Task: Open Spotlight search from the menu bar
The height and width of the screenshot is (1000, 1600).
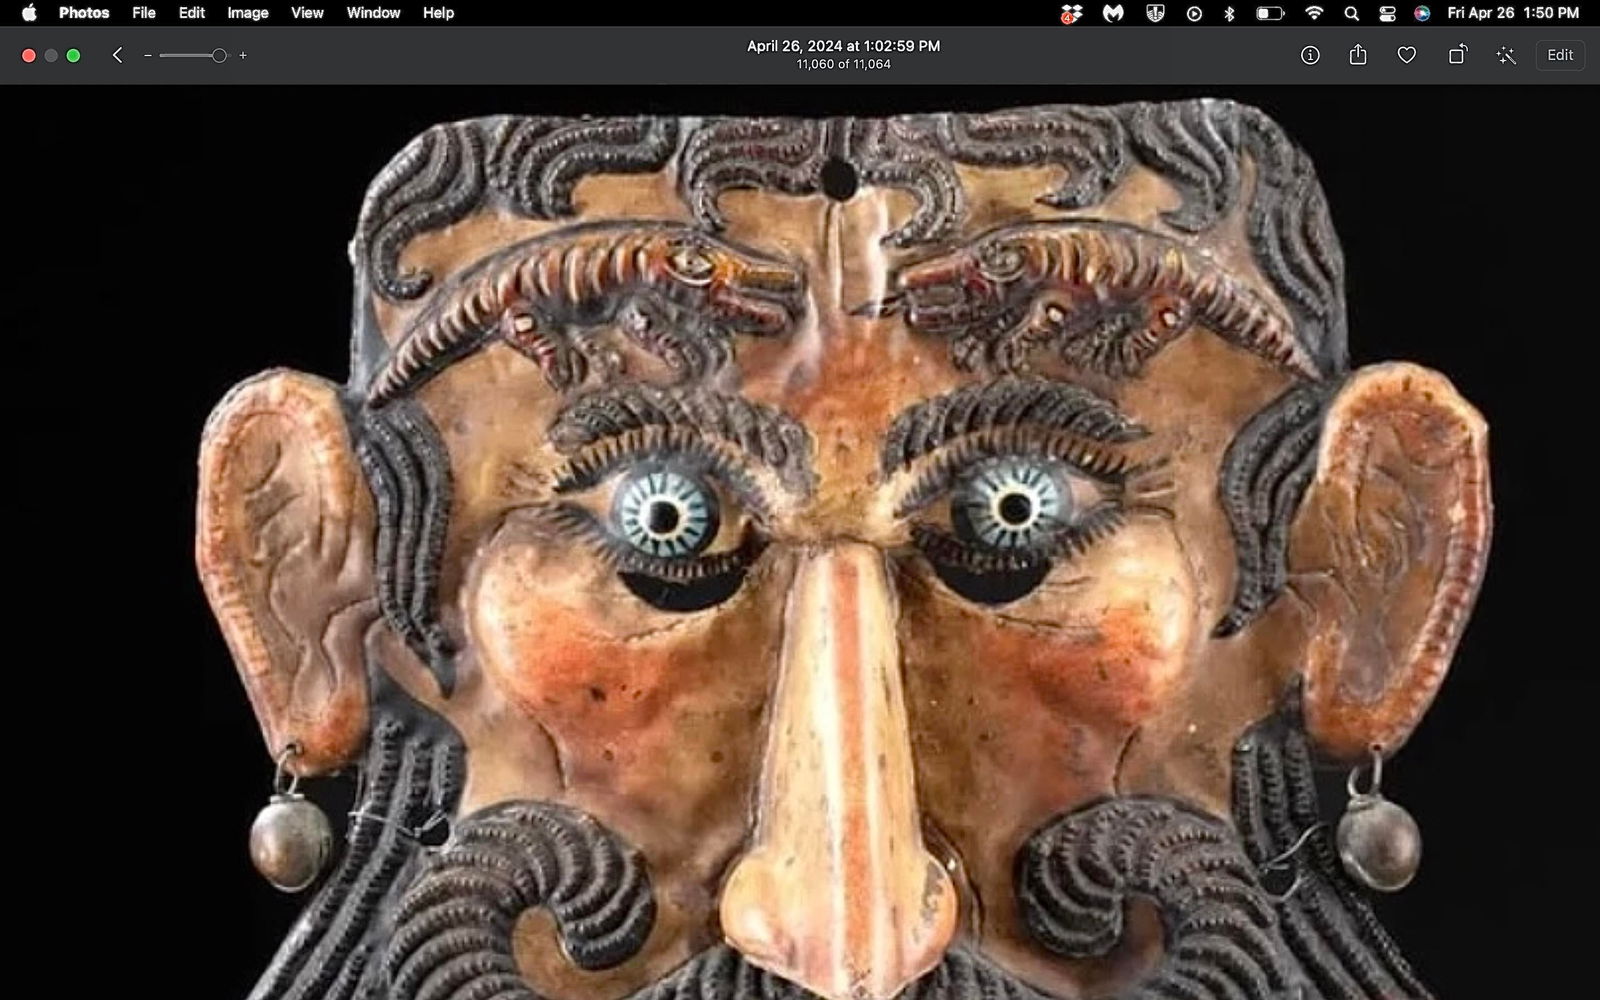Action: tap(1350, 14)
